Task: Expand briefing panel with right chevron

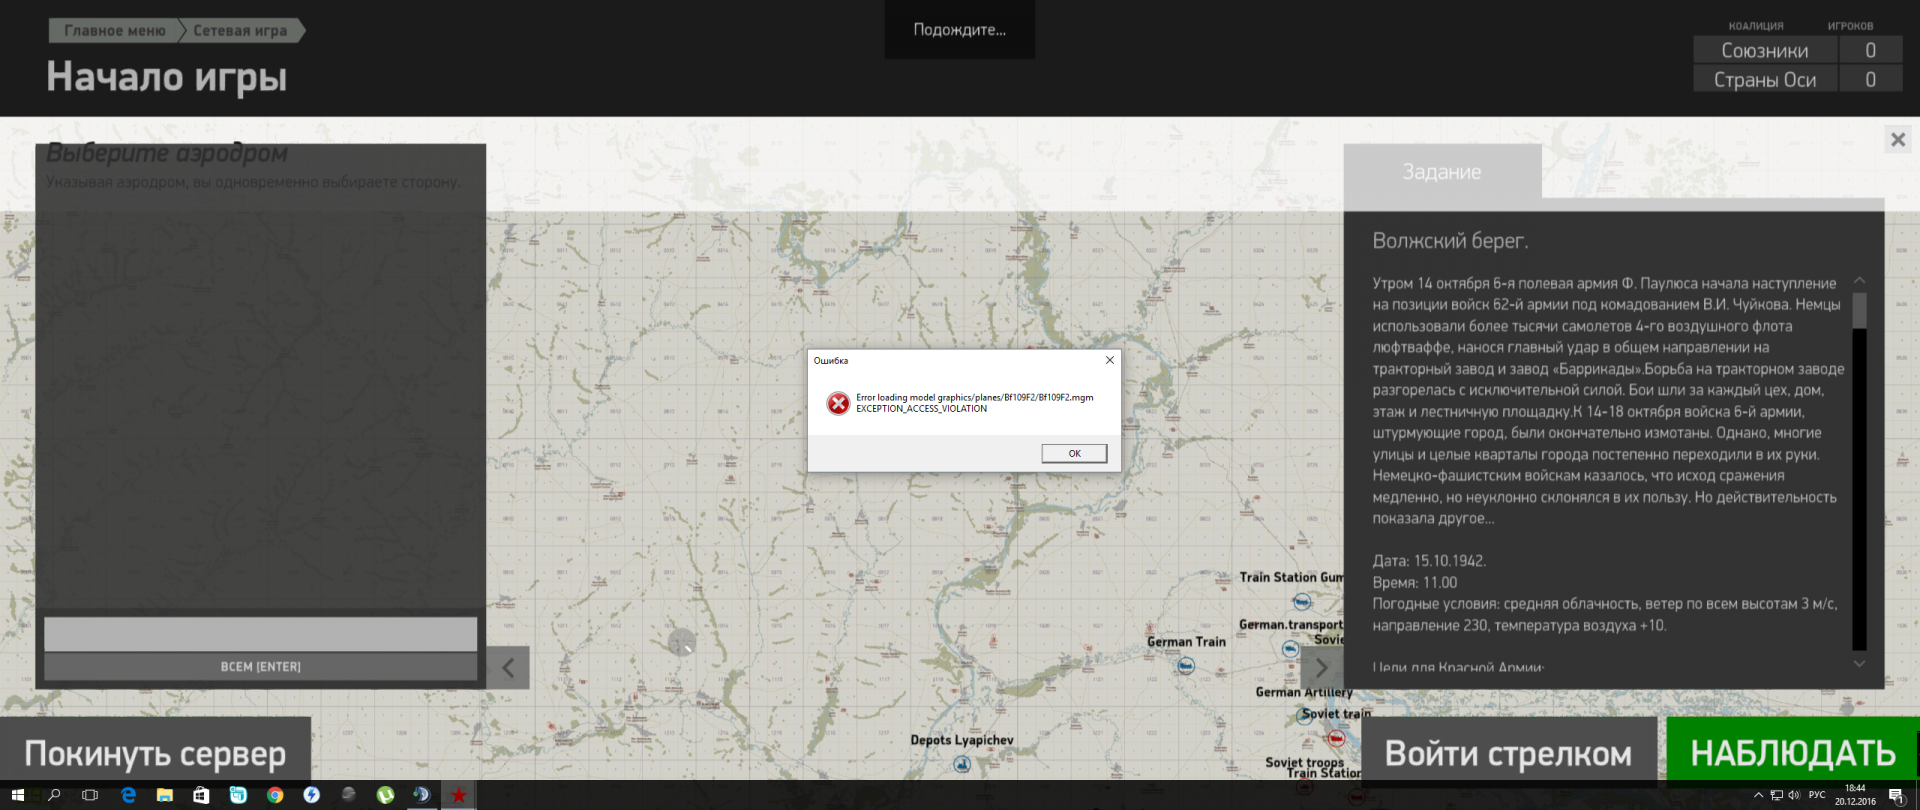Action: coord(1321,667)
